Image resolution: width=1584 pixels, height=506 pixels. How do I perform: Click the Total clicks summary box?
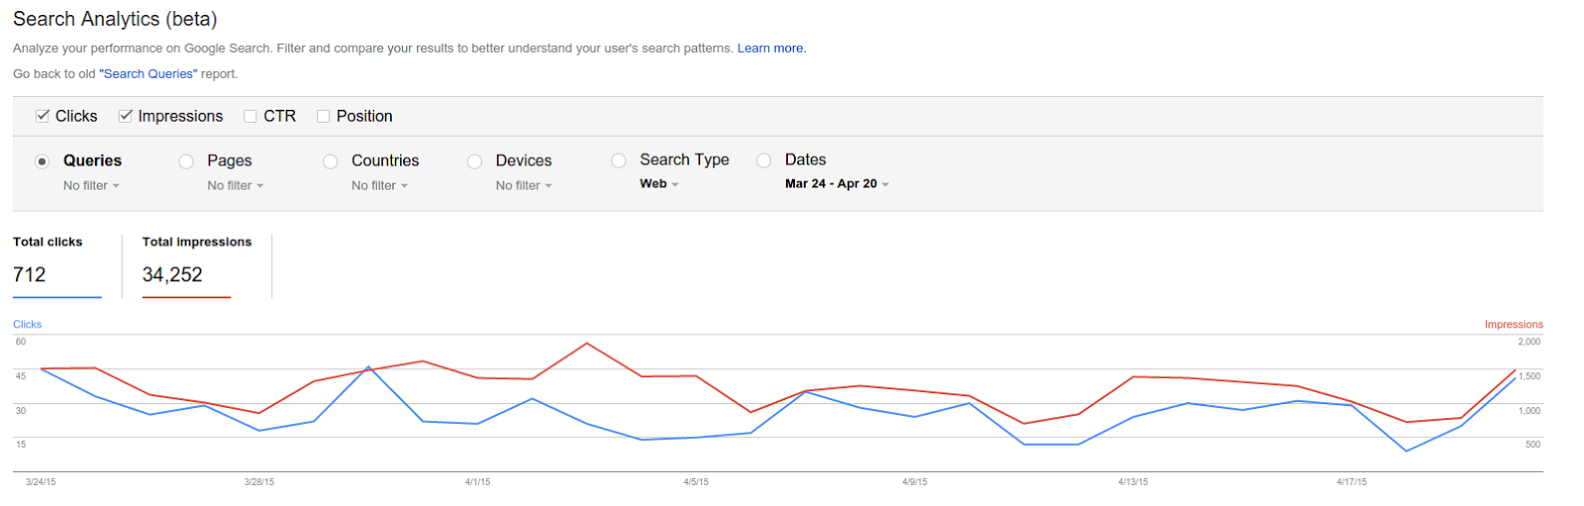point(57,265)
